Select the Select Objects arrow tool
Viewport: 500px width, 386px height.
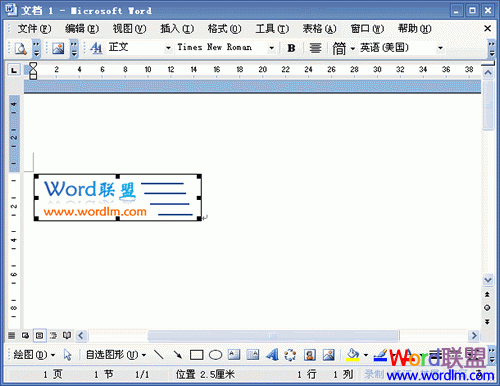pyautogui.click(x=68, y=355)
